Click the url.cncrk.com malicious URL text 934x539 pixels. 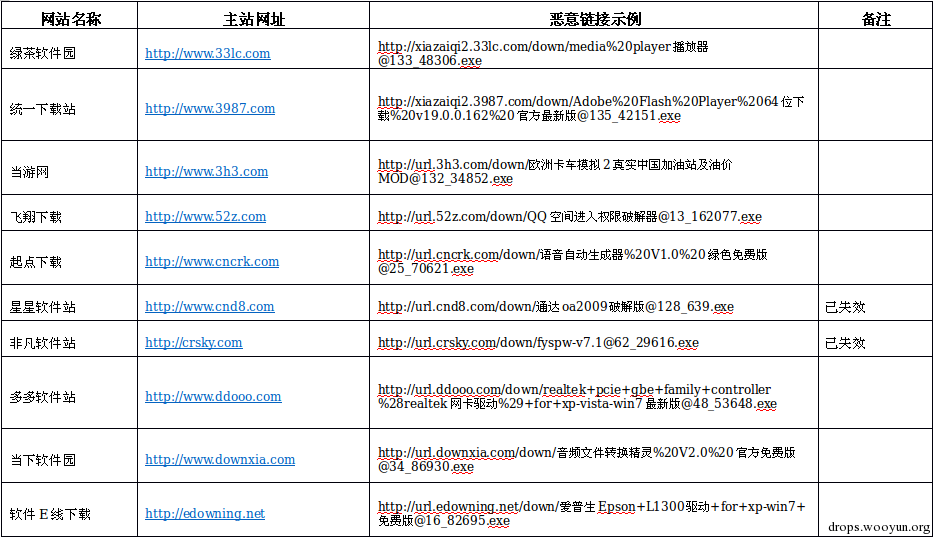coord(572,261)
